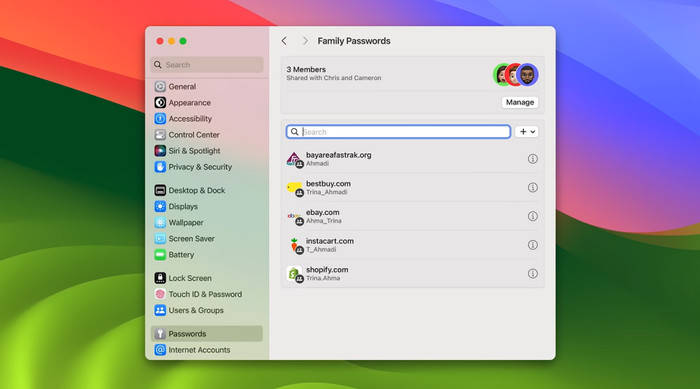Open the bestbuy.com name text
The height and width of the screenshot is (389, 700).
[x=328, y=184]
